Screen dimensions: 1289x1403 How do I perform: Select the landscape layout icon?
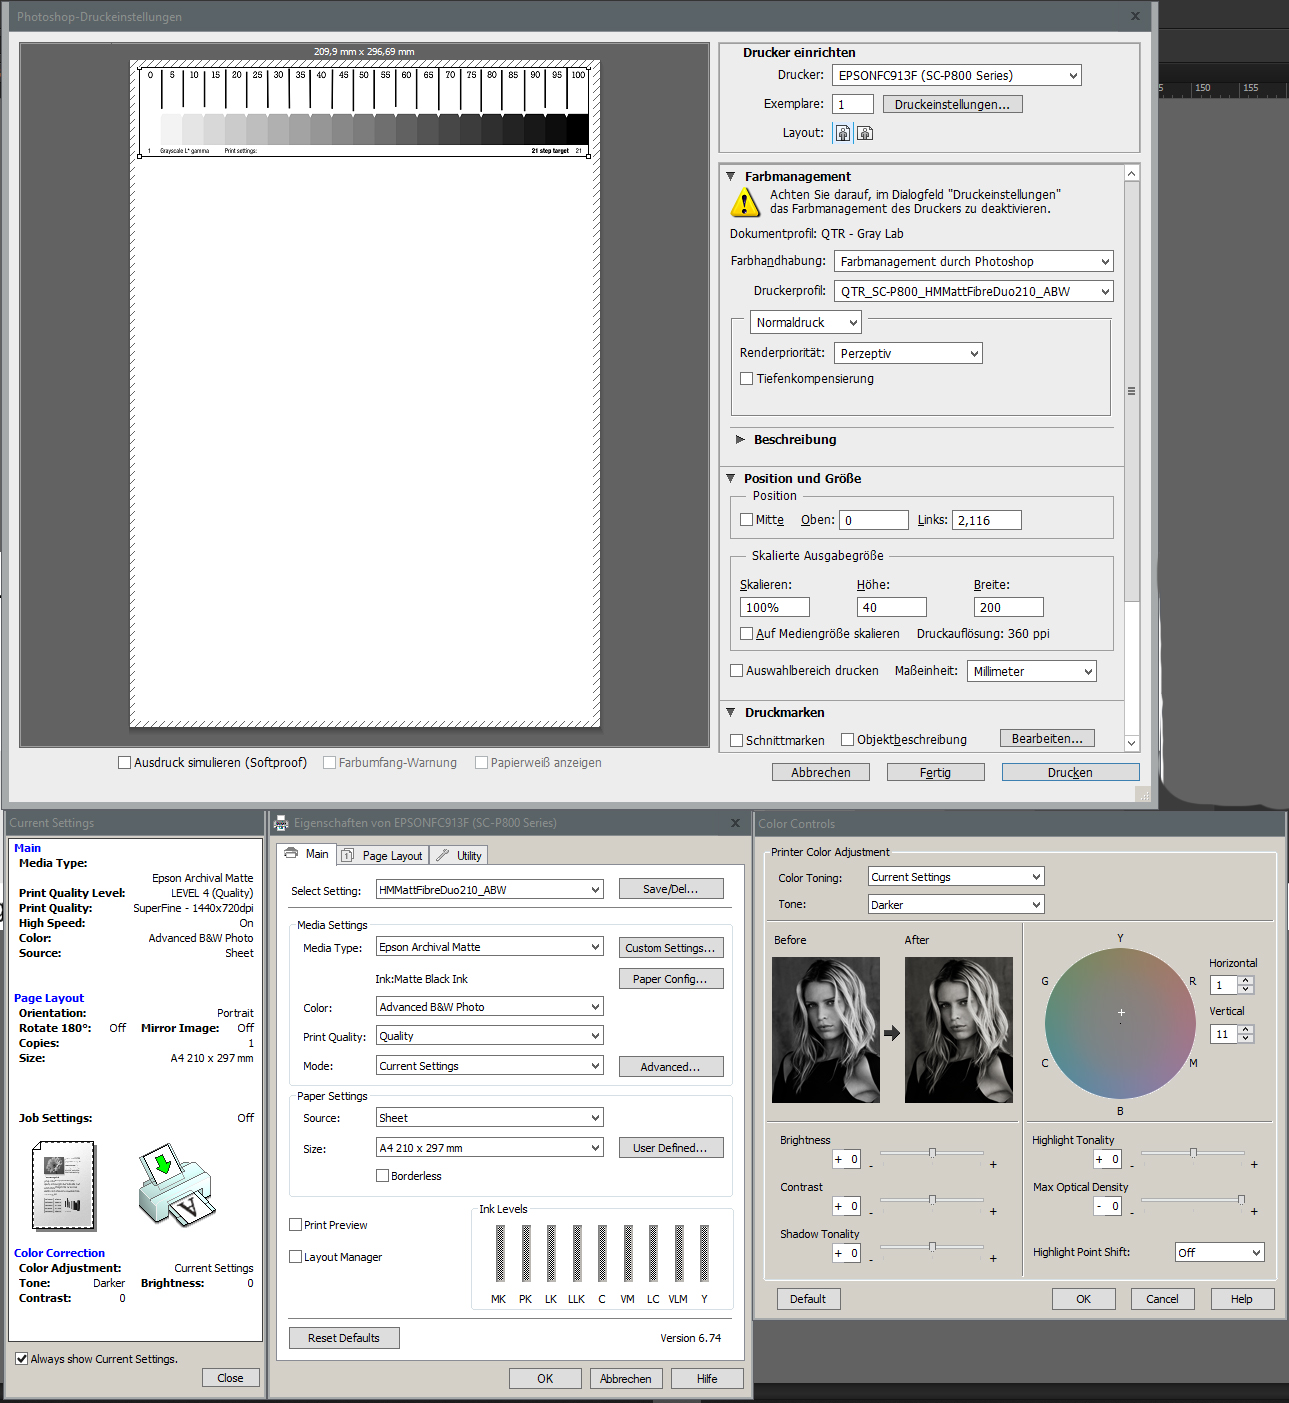(x=865, y=133)
